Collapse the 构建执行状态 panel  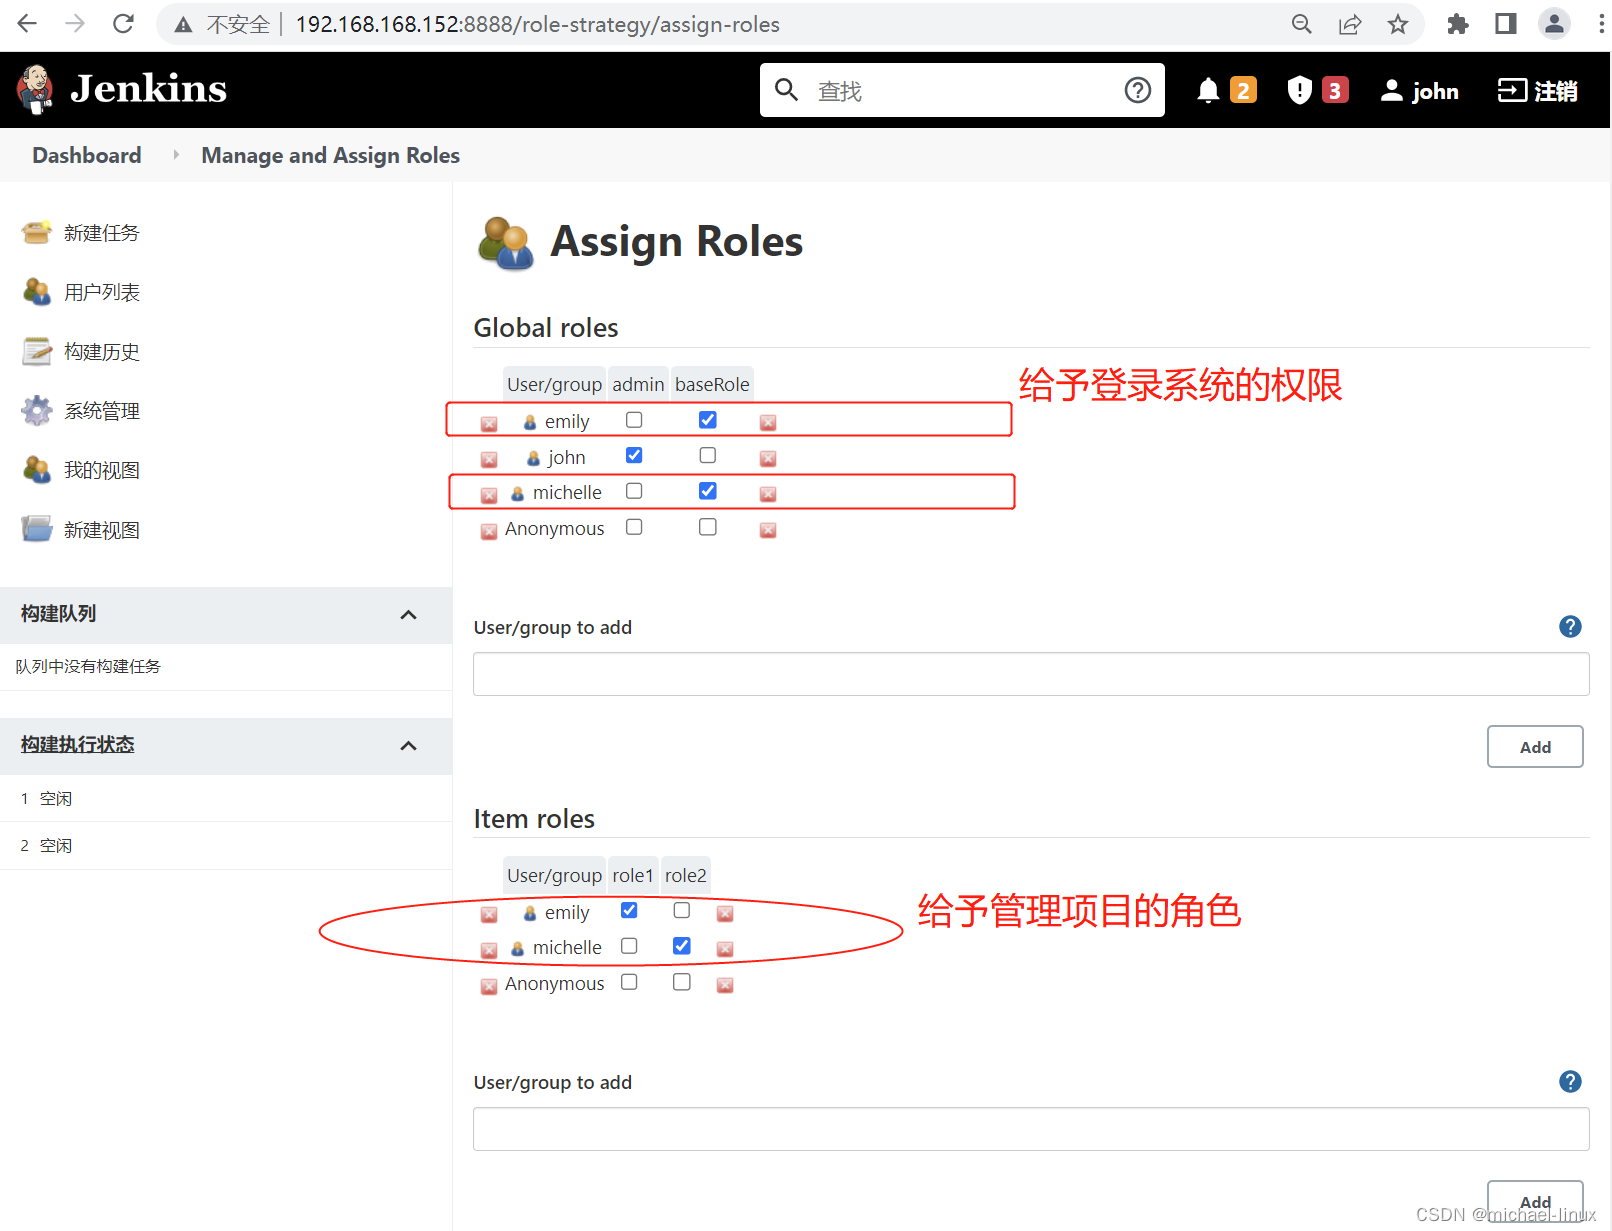[x=408, y=746]
